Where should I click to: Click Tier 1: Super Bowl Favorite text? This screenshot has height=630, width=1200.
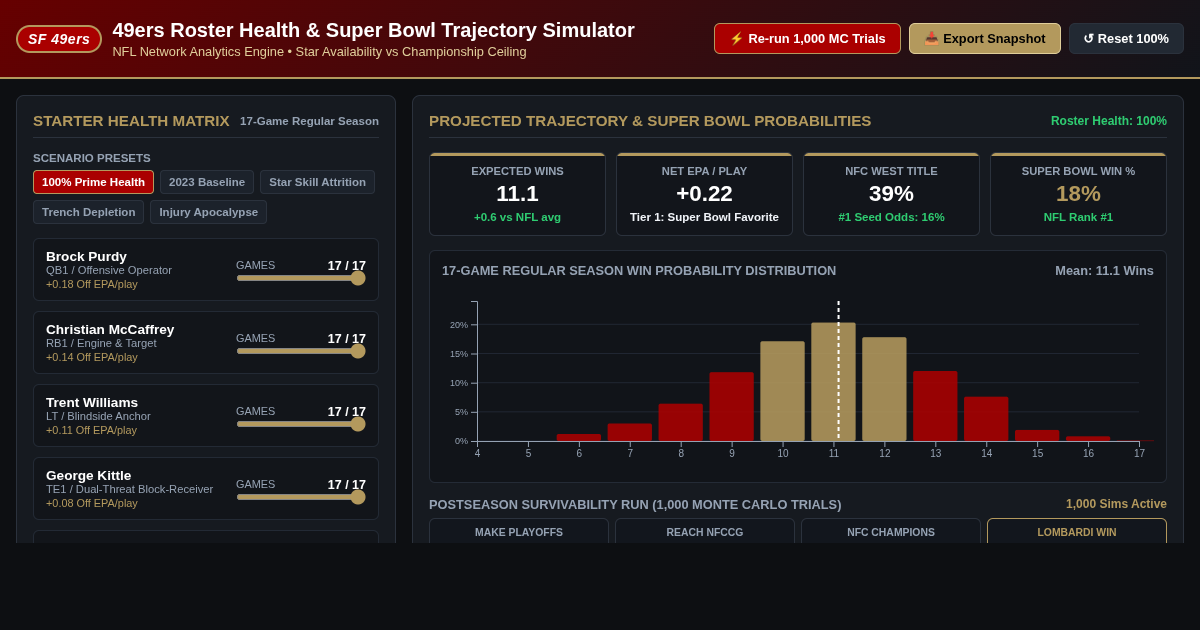coord(704,217)
